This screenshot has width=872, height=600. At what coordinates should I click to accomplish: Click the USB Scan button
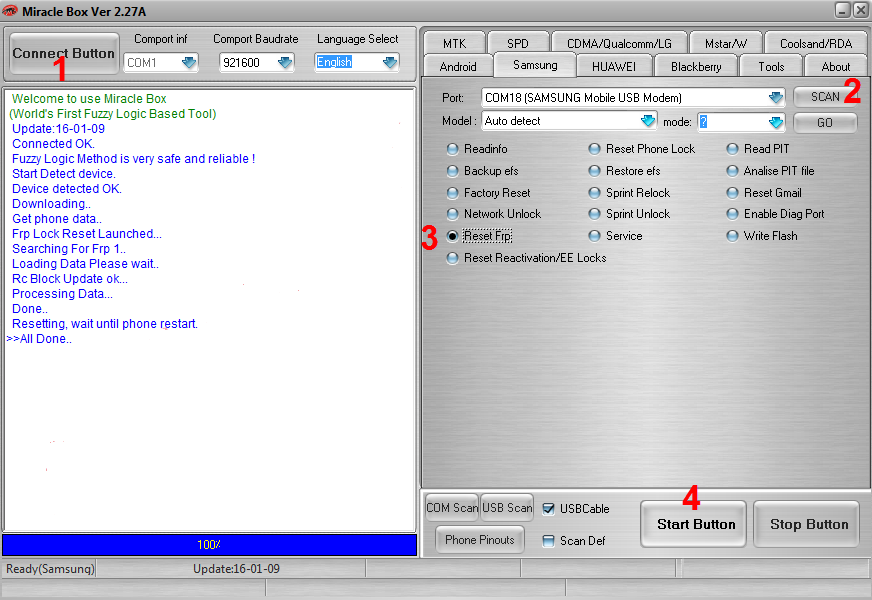click(x=507, y=508)
